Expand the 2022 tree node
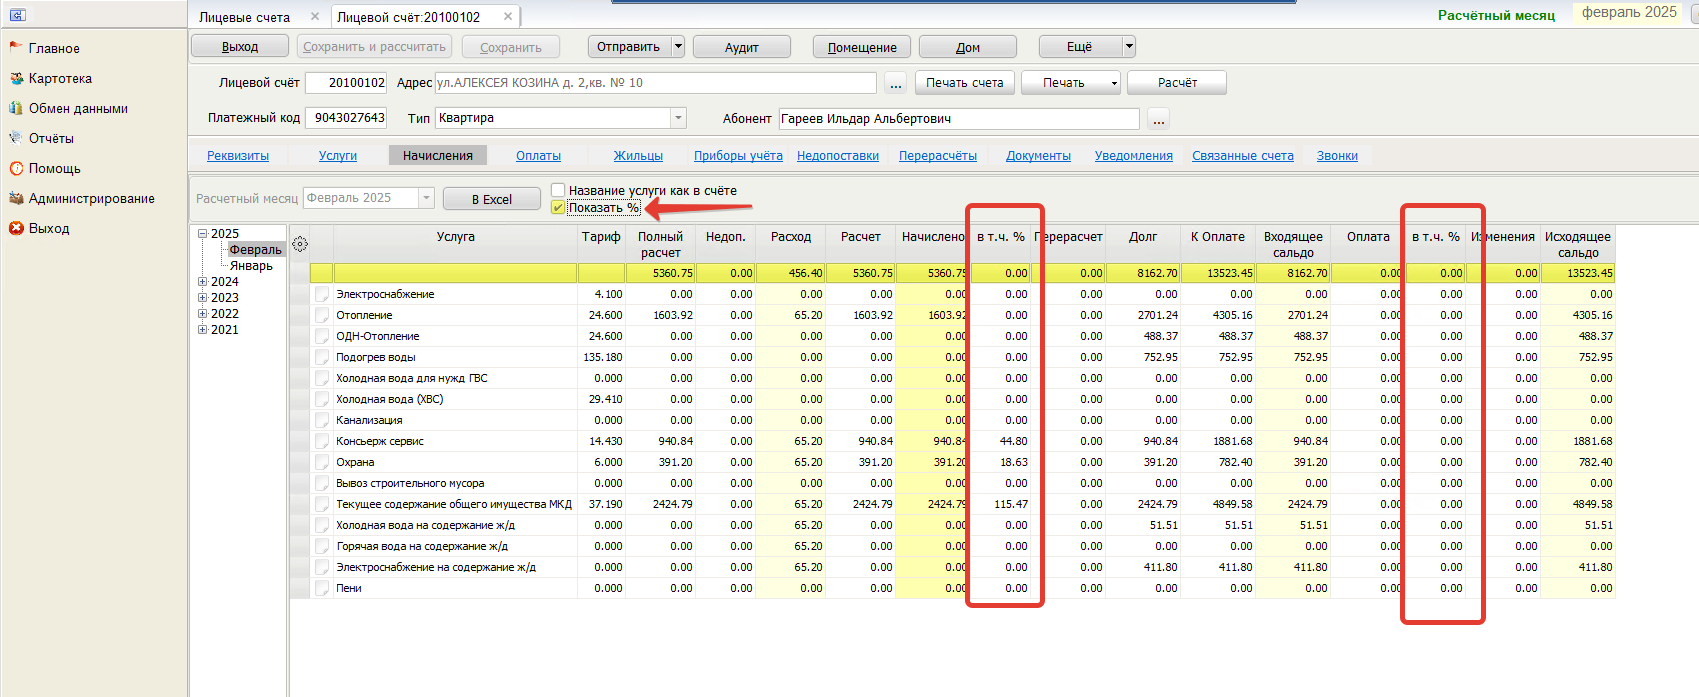This screenshot has height=697, width=1699. tap(202, 314)
